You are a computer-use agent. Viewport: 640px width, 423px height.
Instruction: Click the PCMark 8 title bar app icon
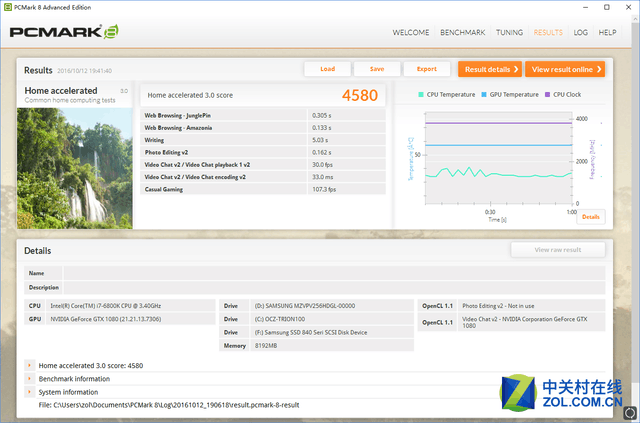coord(7,7)
